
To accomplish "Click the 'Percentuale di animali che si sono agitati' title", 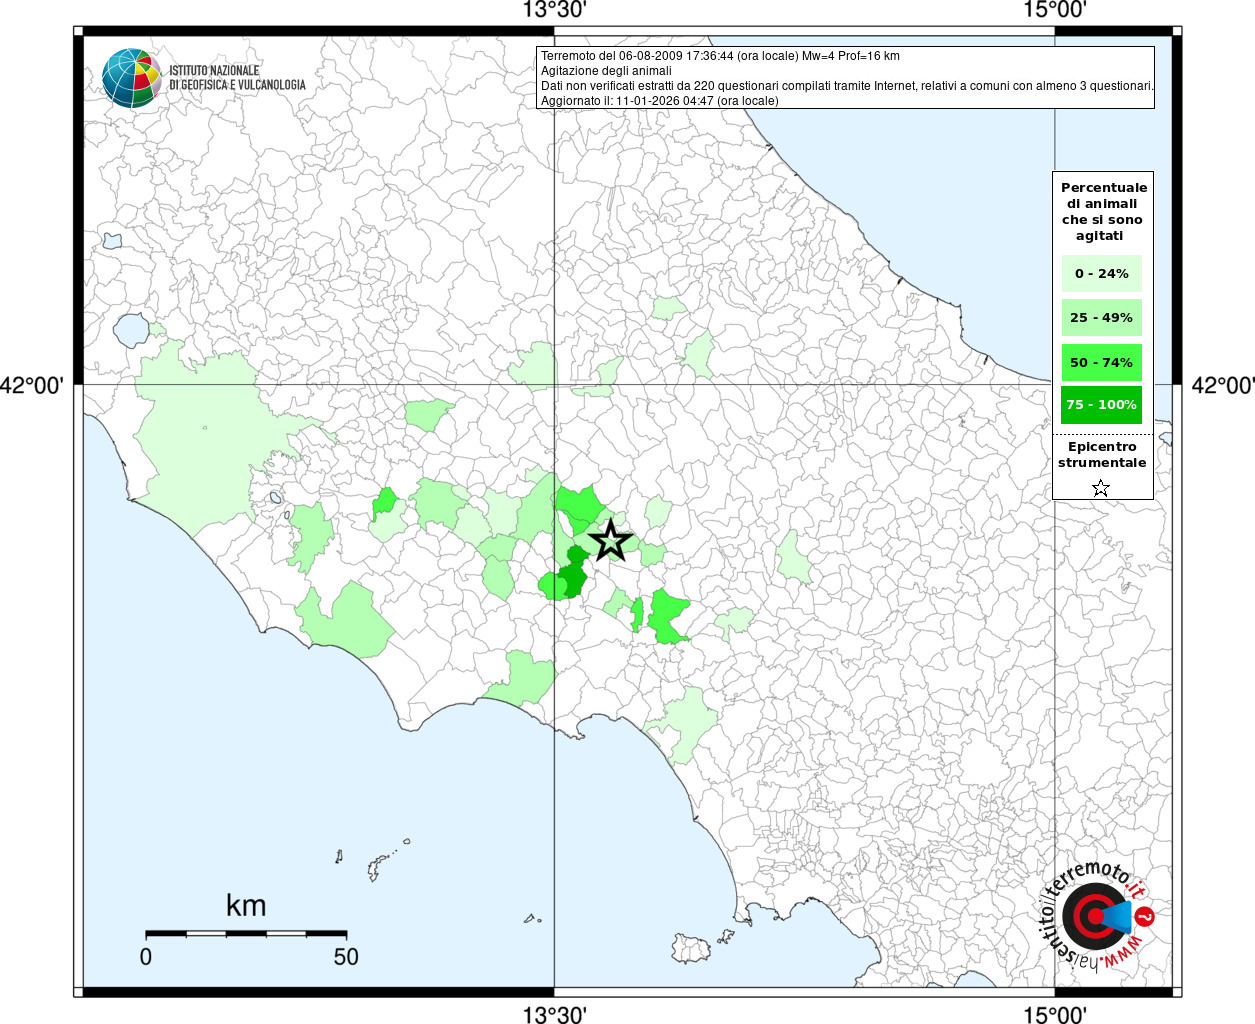I will pyautogui.click(x=1104, y=211).
